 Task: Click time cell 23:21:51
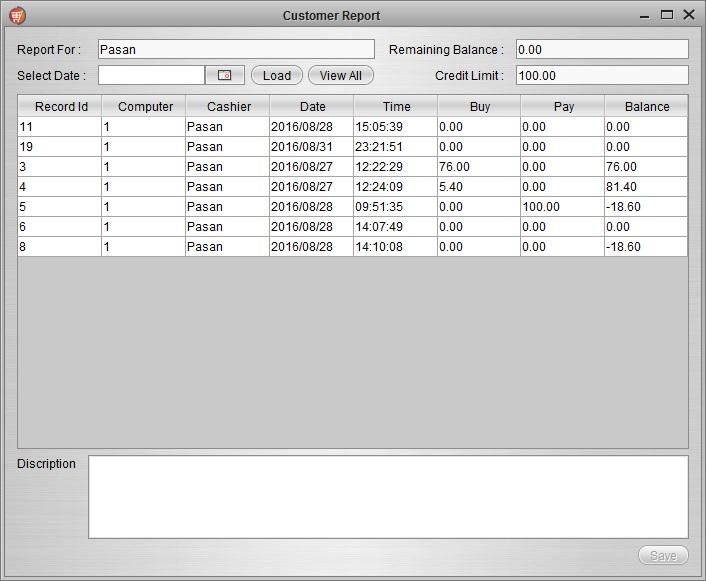[395, 147]
